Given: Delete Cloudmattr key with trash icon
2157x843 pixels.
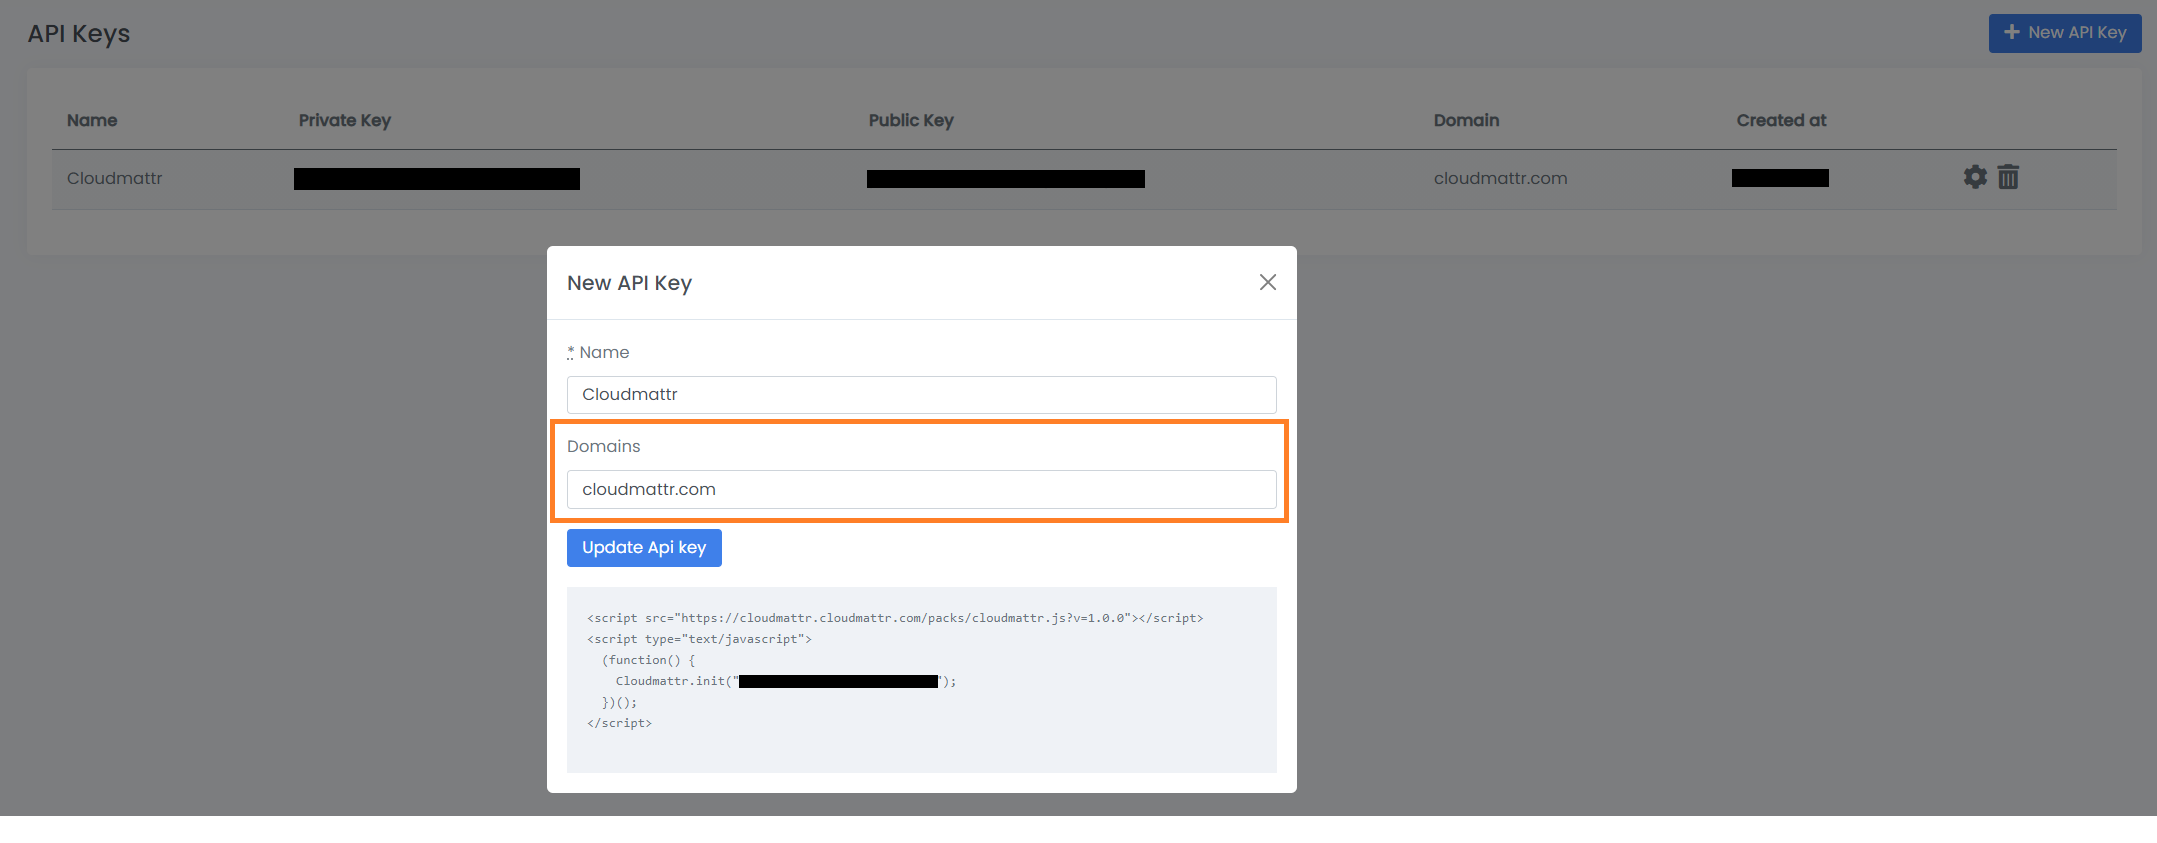Looking at the screenshot, I should pyautogui.click(x=2008, y=177).
